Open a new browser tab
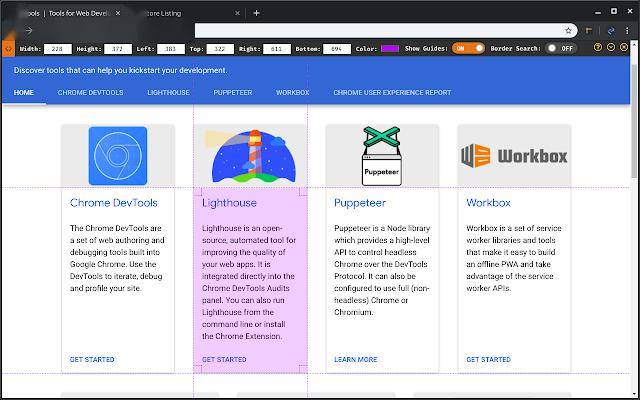Screen dimensions: 640x400 coord(256,13)
